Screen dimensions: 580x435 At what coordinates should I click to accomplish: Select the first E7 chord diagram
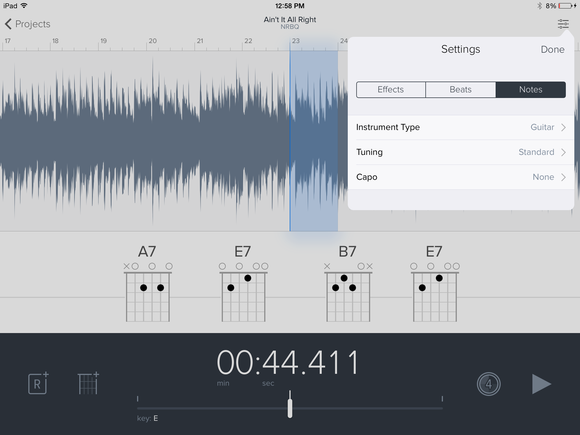click(x=243, y=284)
